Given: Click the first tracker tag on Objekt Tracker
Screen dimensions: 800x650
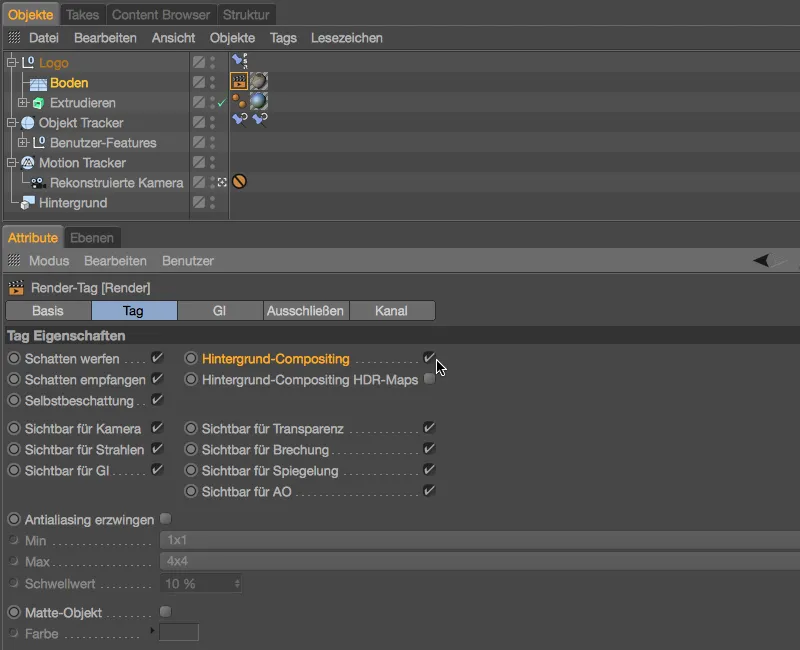Looking at the screenshot, I should [x=239, y=120].
